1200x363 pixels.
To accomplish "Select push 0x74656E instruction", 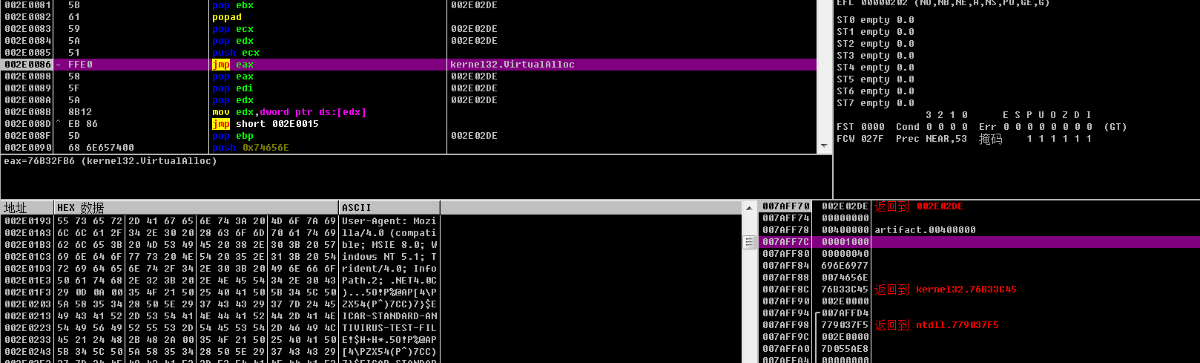I will (250, 147).
